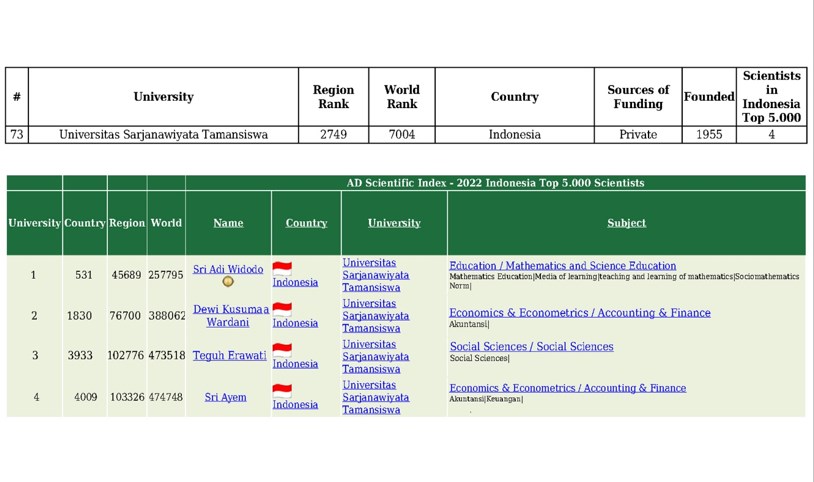Click the Indonesia link in Sri Ayem's row
The width and height of the screenshot is (814, 482).
coord(295,405)
